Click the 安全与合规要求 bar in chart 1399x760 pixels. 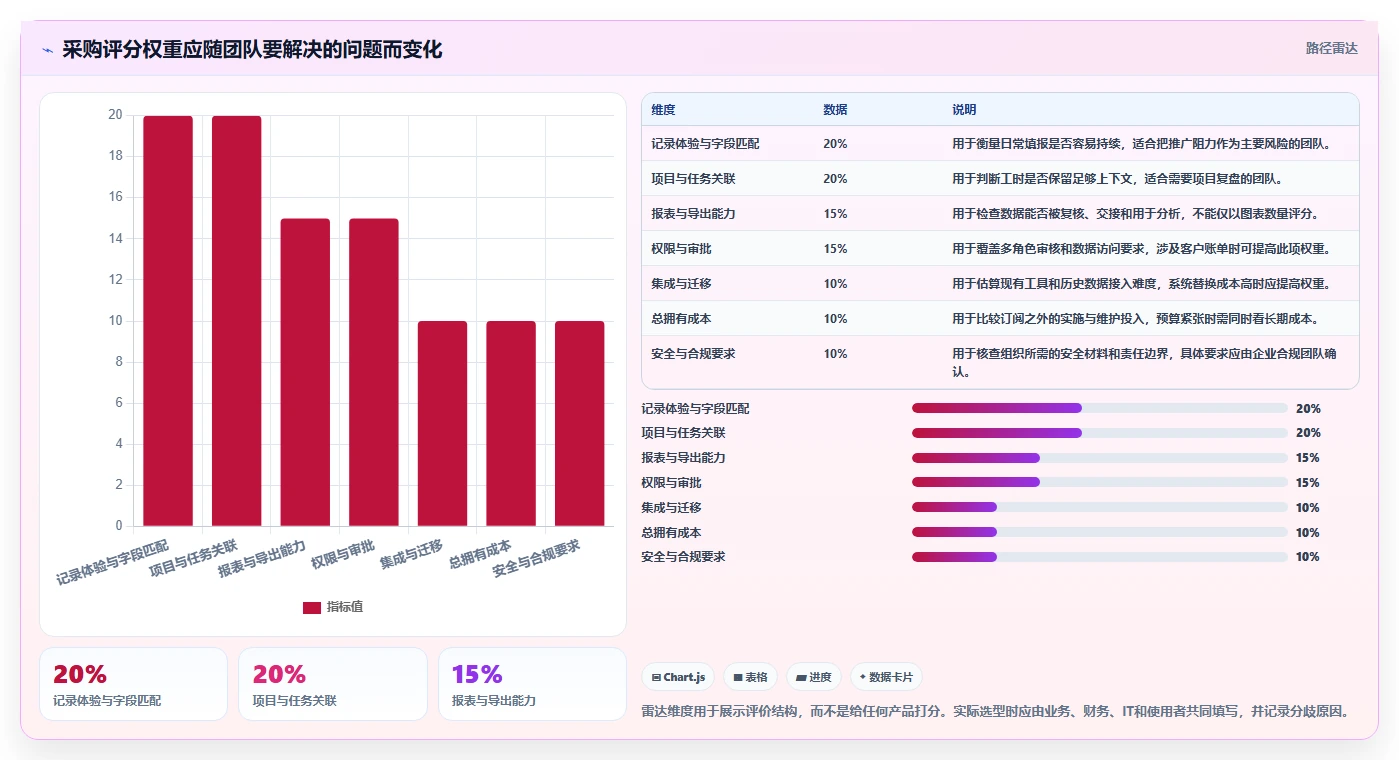tap(580, 423)
